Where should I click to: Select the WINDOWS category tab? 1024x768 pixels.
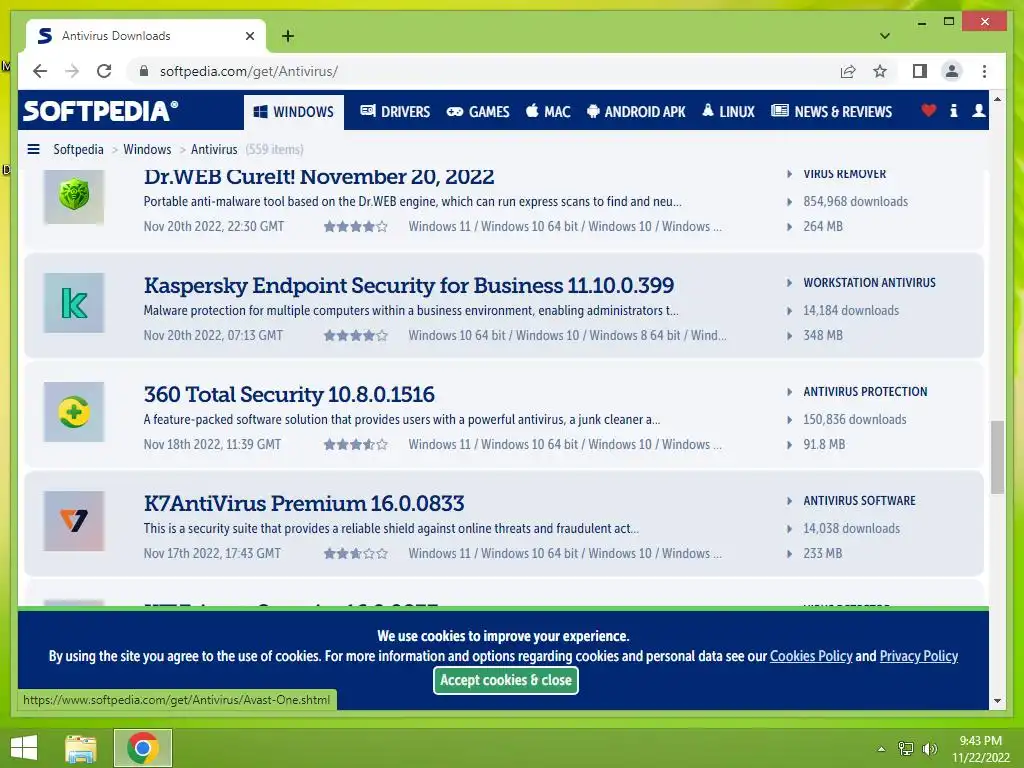[x=294, y=112]
